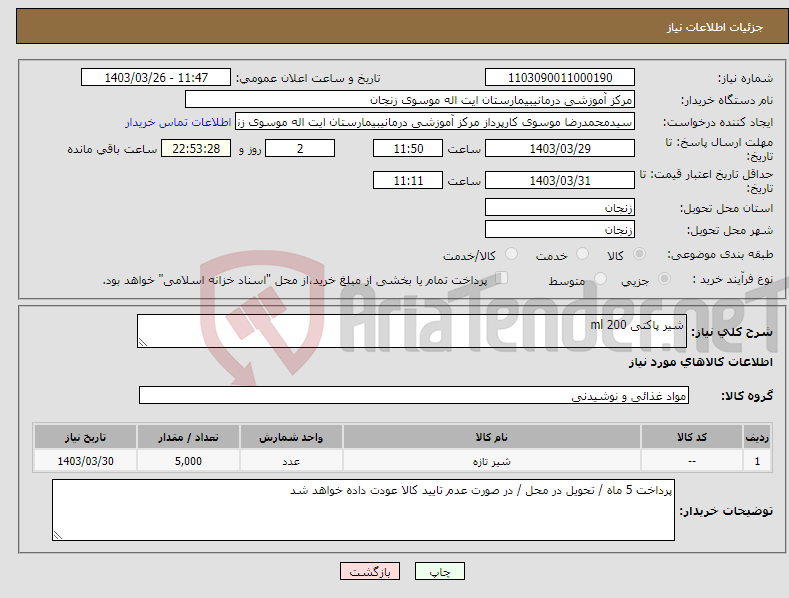The width and height of the screenshot is (789, 598).
Task: Click the unit cell عدد
Action: [x=291, y=461]
